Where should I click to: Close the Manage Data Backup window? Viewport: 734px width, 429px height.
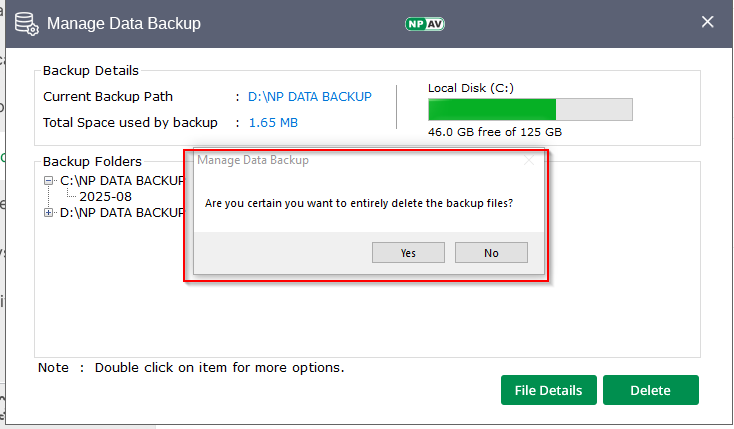pos(707,21)
